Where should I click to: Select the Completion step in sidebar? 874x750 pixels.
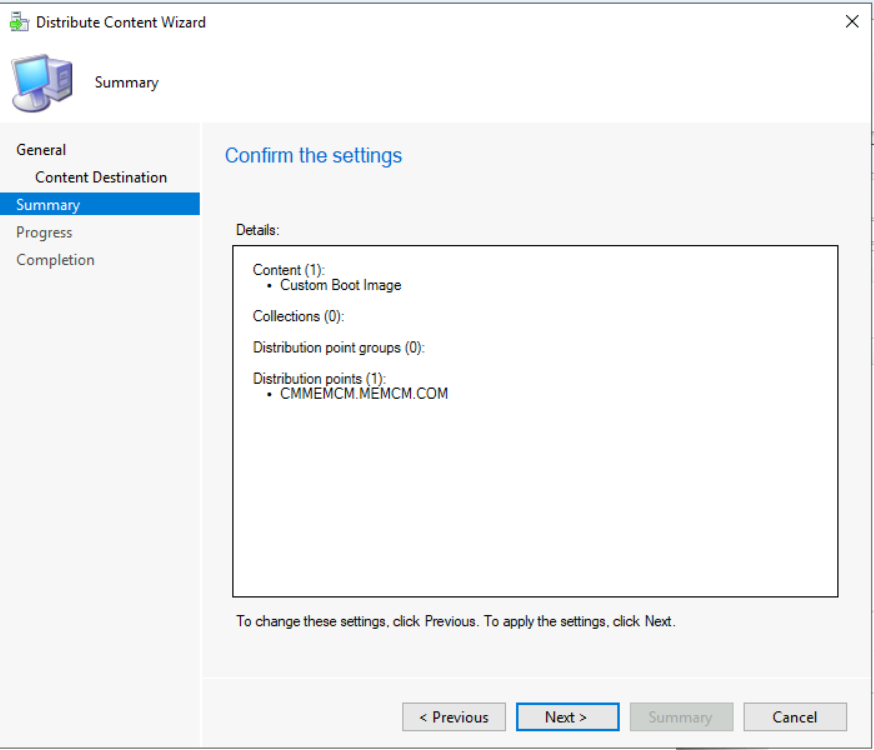pyautogui.click(x=55, y=260)
